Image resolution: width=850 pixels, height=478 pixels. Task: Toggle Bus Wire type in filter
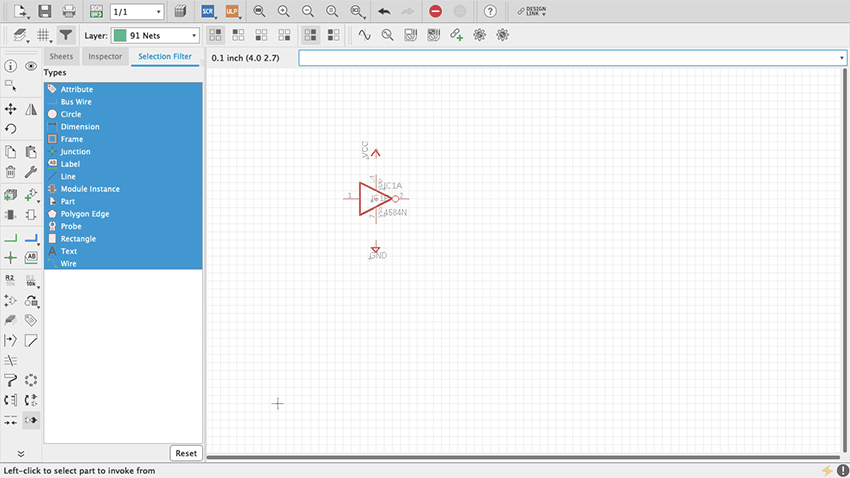click(123, 102)
